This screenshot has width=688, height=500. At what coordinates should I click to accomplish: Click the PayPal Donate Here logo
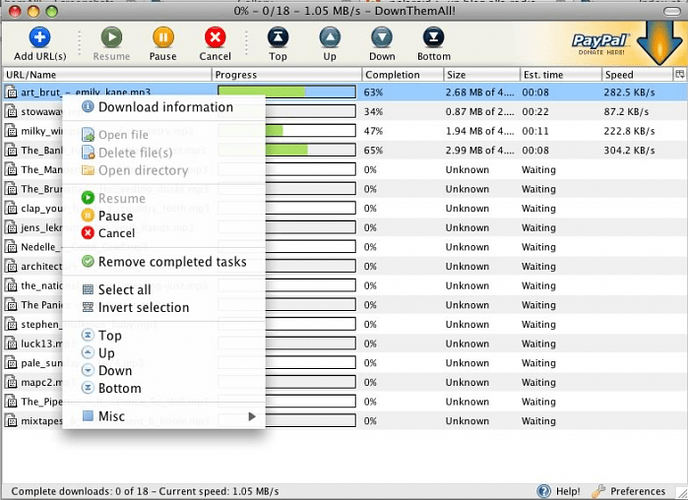point(601,44)
